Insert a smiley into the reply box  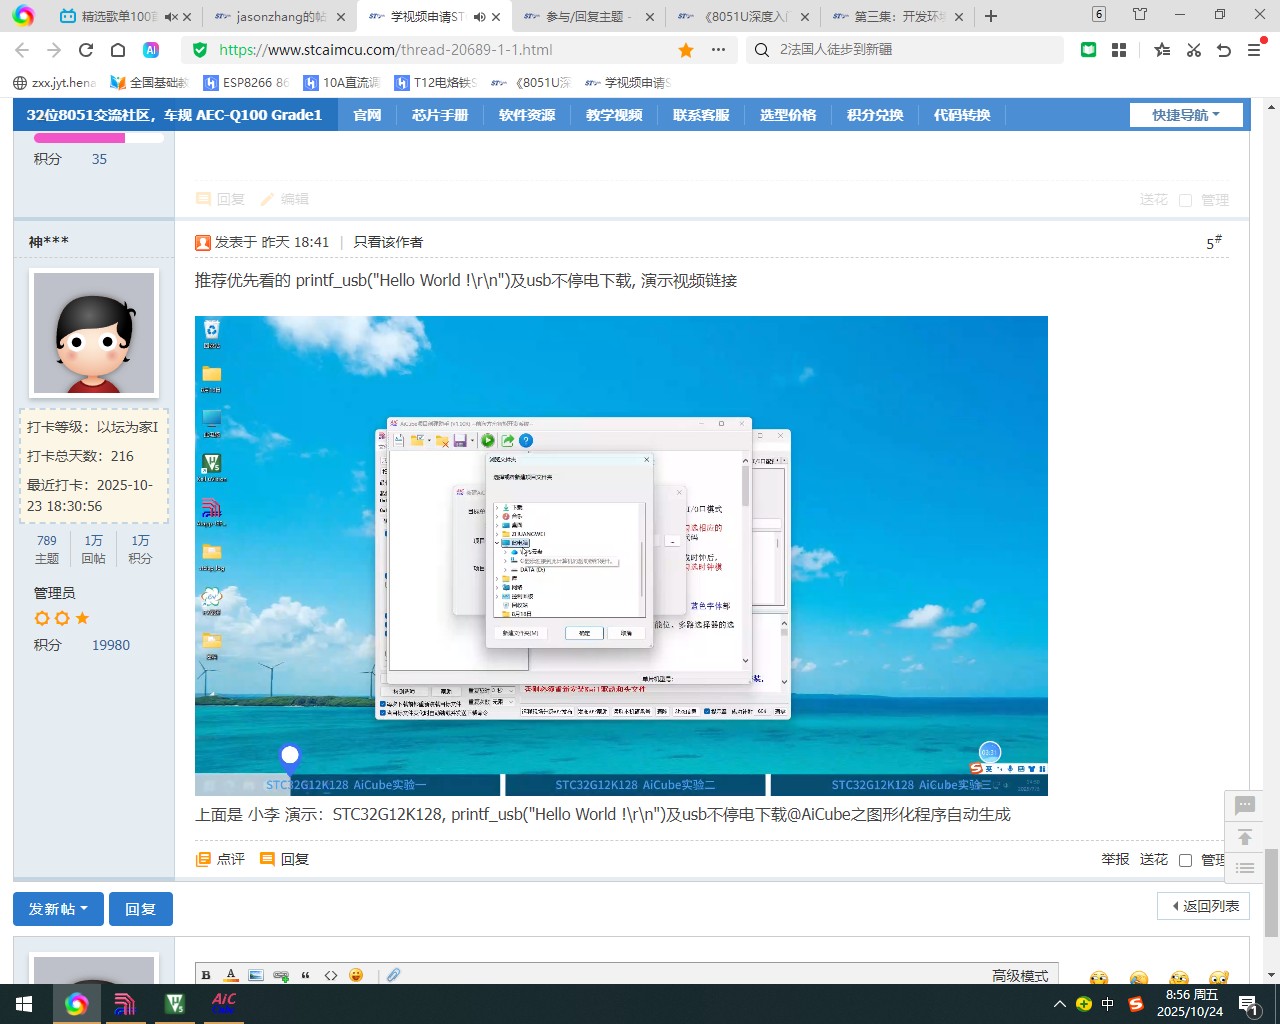click(x=357, y=974)
